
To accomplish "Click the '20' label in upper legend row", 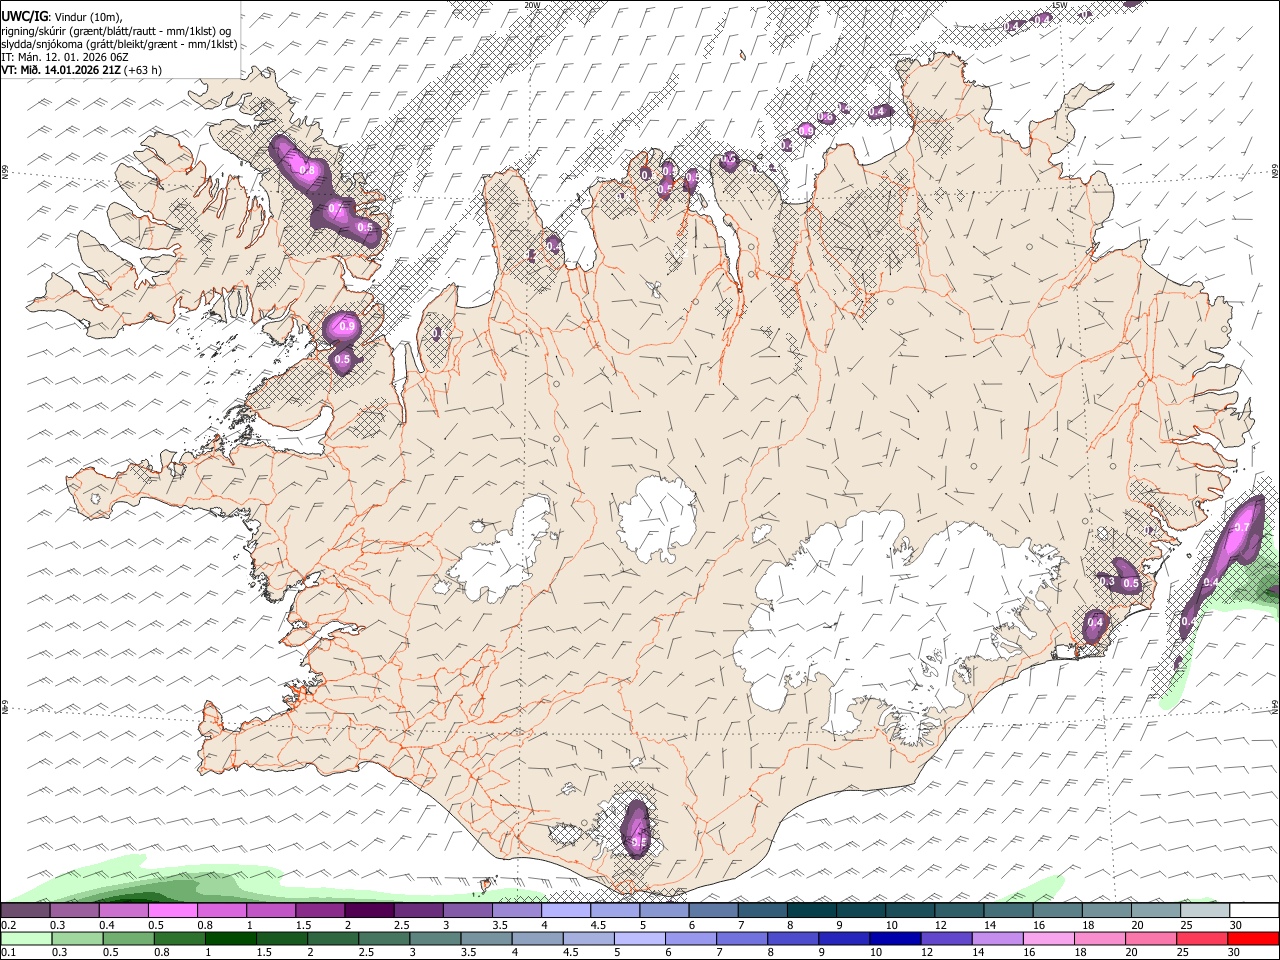I will [x=1137, y=925].
